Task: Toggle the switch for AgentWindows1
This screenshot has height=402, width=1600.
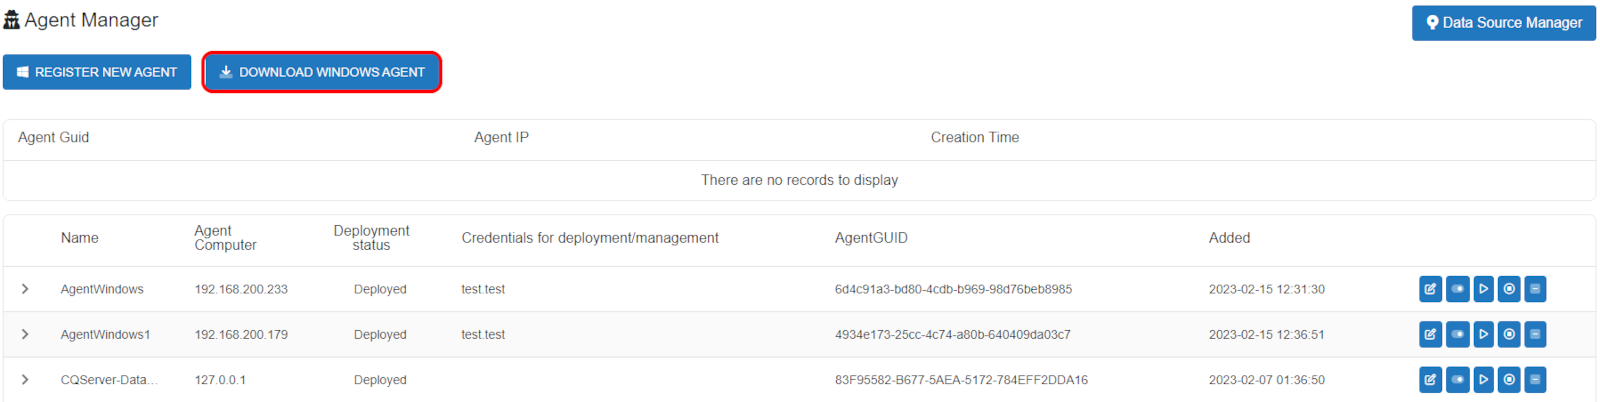Action: (1458, 334)
